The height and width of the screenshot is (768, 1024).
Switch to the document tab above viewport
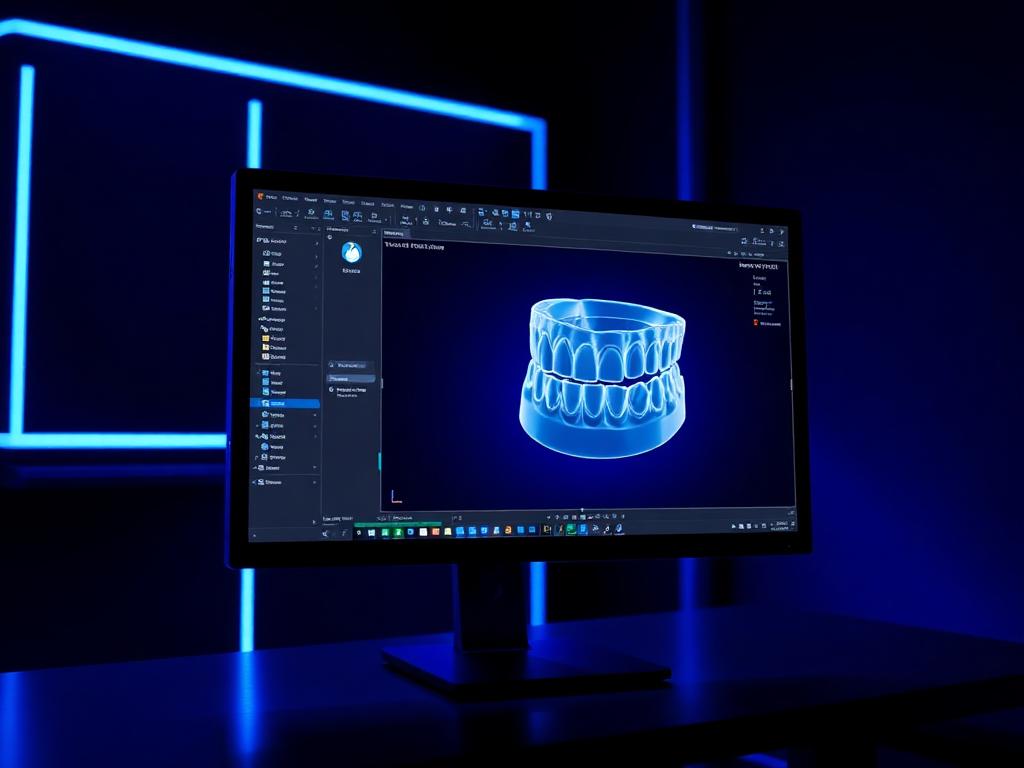[x=394, y=233]
